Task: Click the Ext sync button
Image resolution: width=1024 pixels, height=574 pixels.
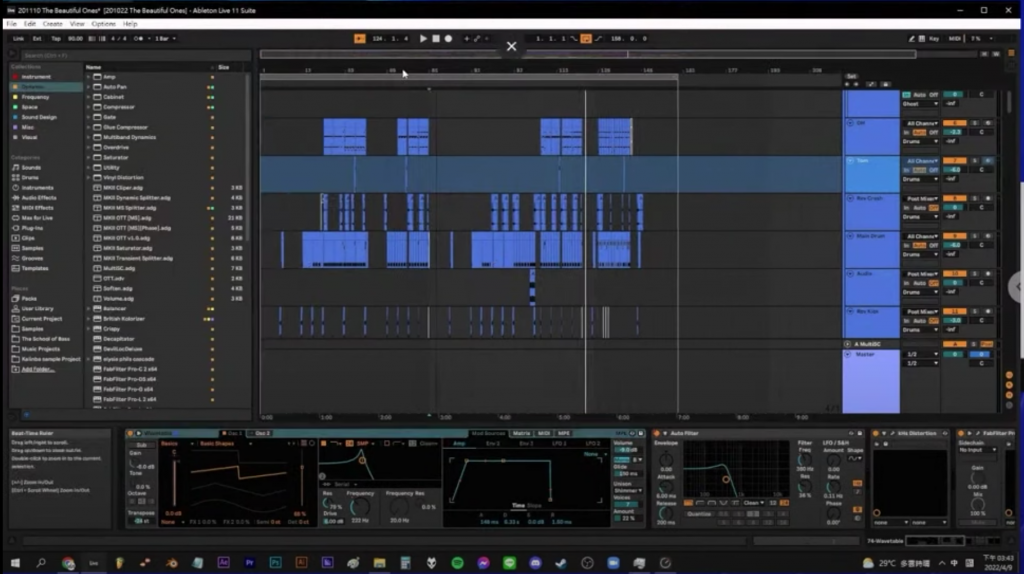Action: 37,39
